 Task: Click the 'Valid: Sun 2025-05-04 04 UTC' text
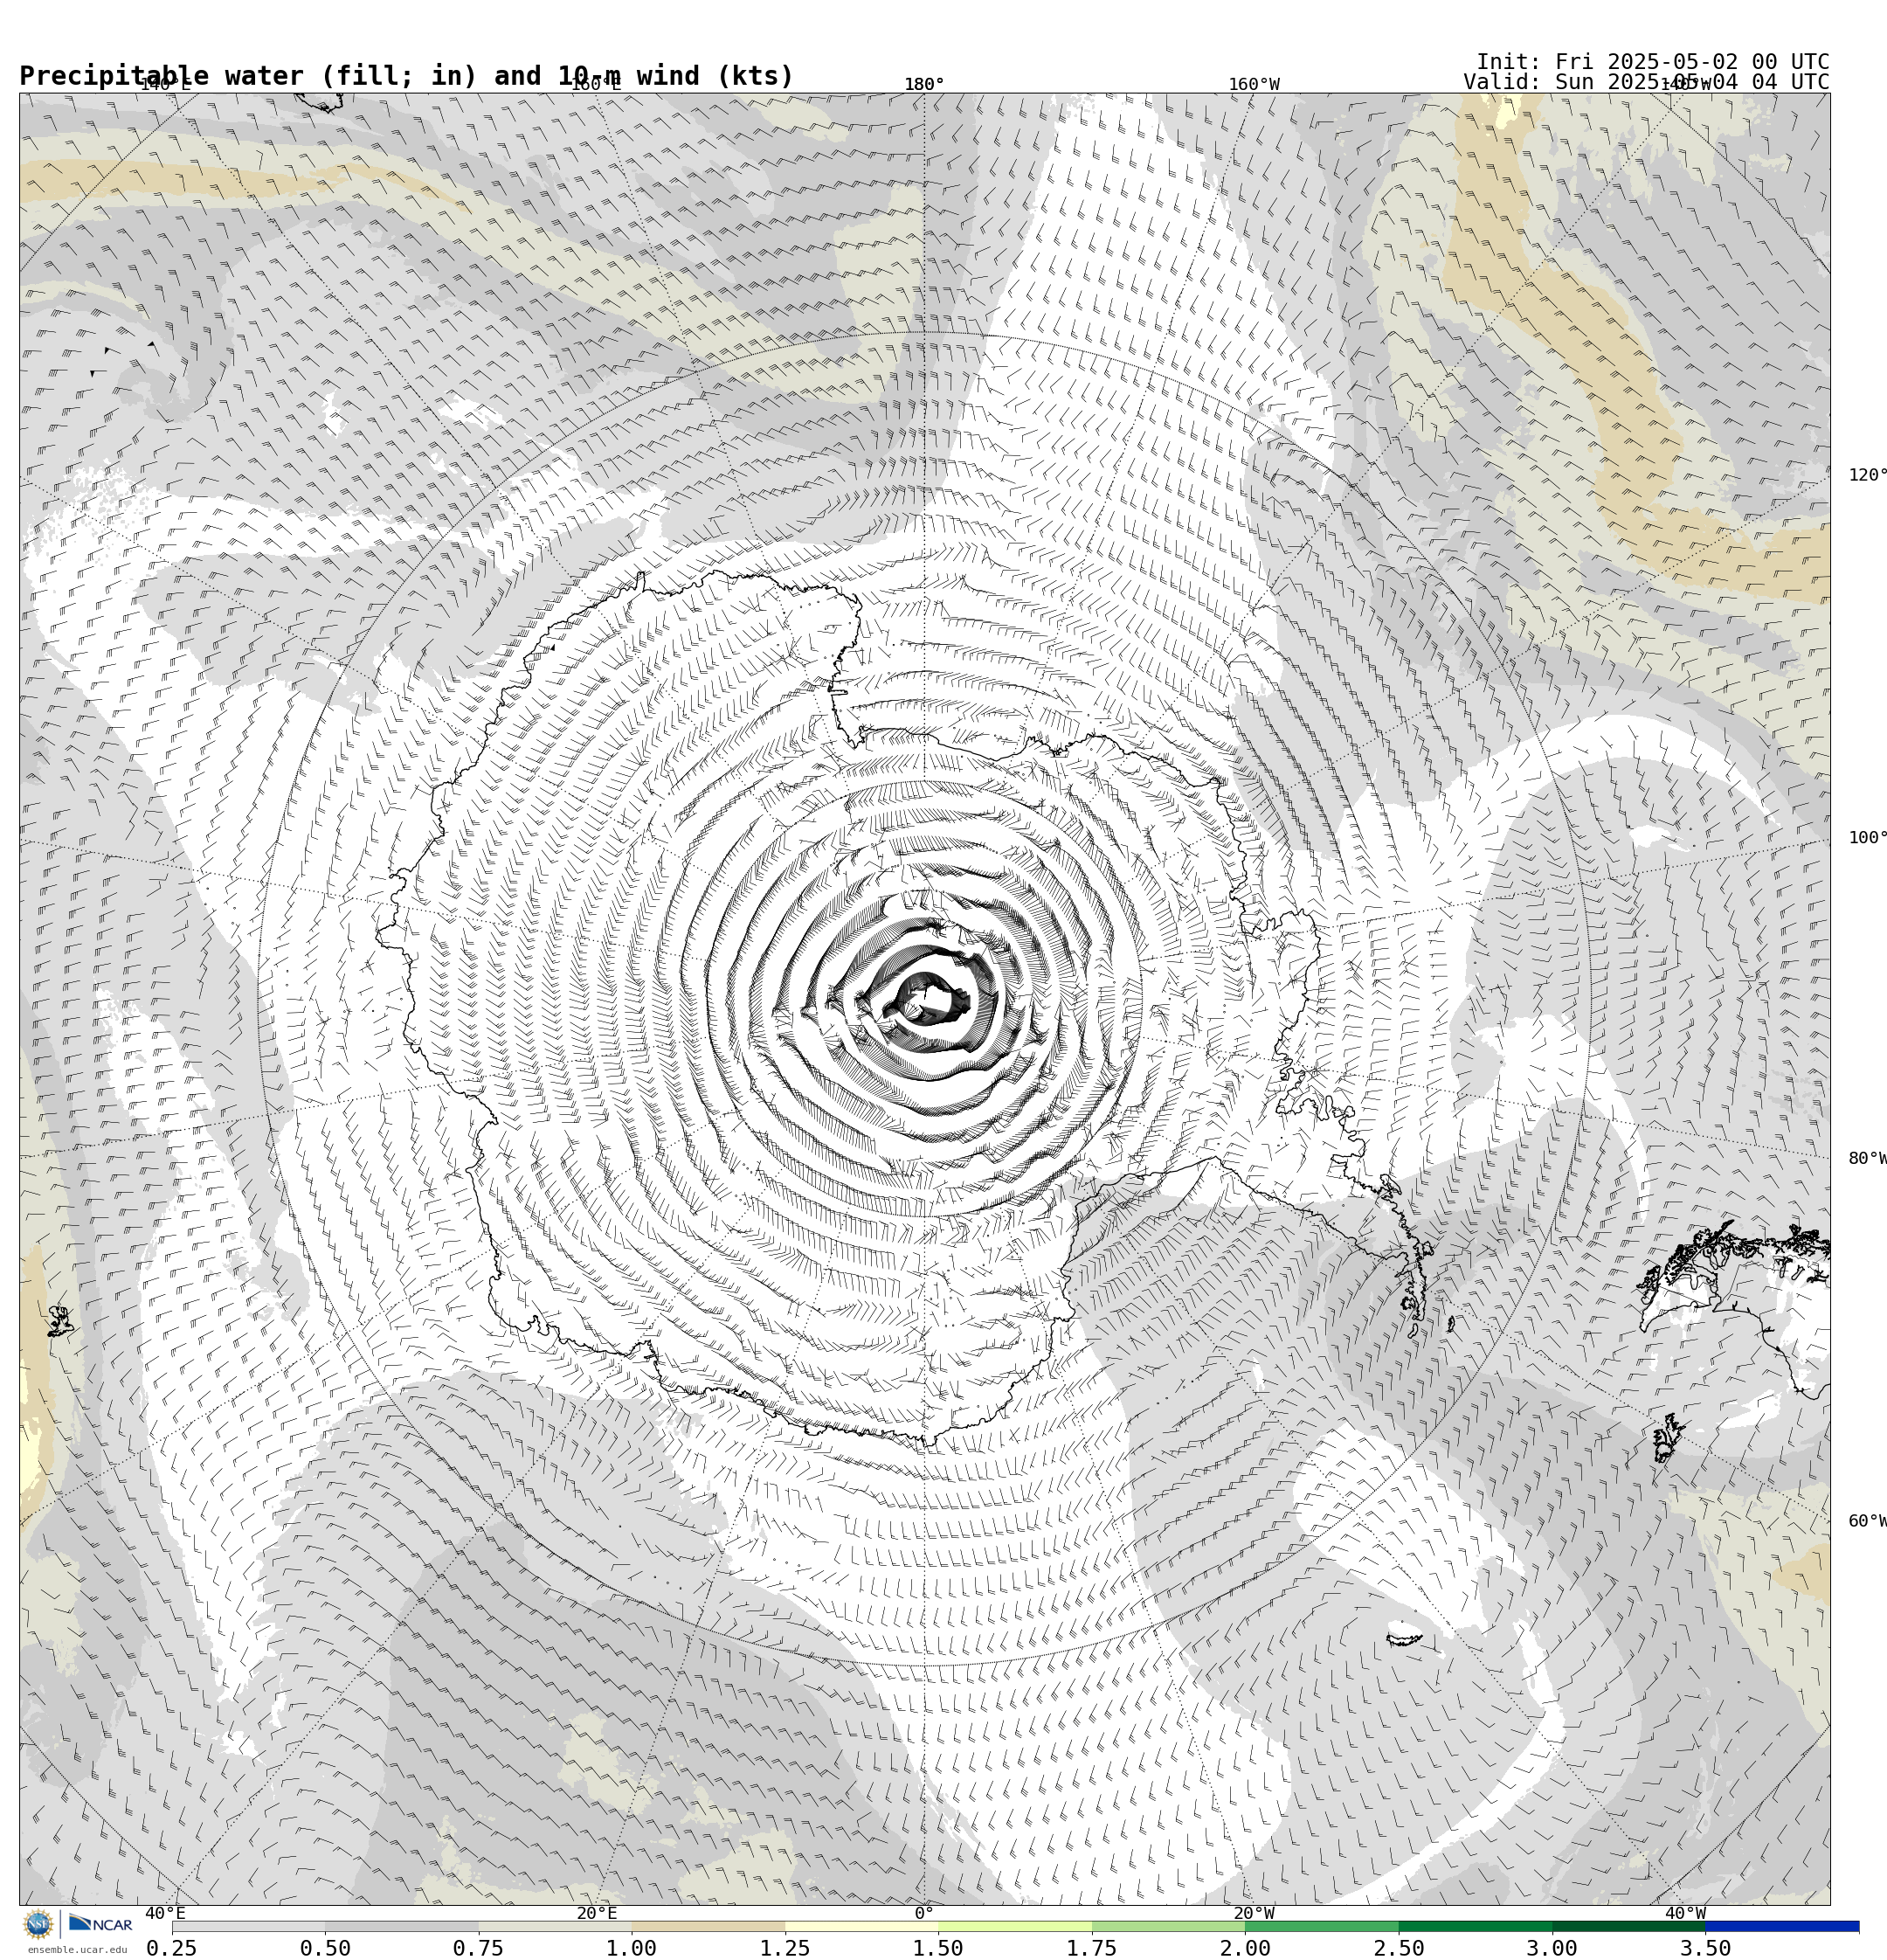pyautogui.click(x=1646, y=82)
